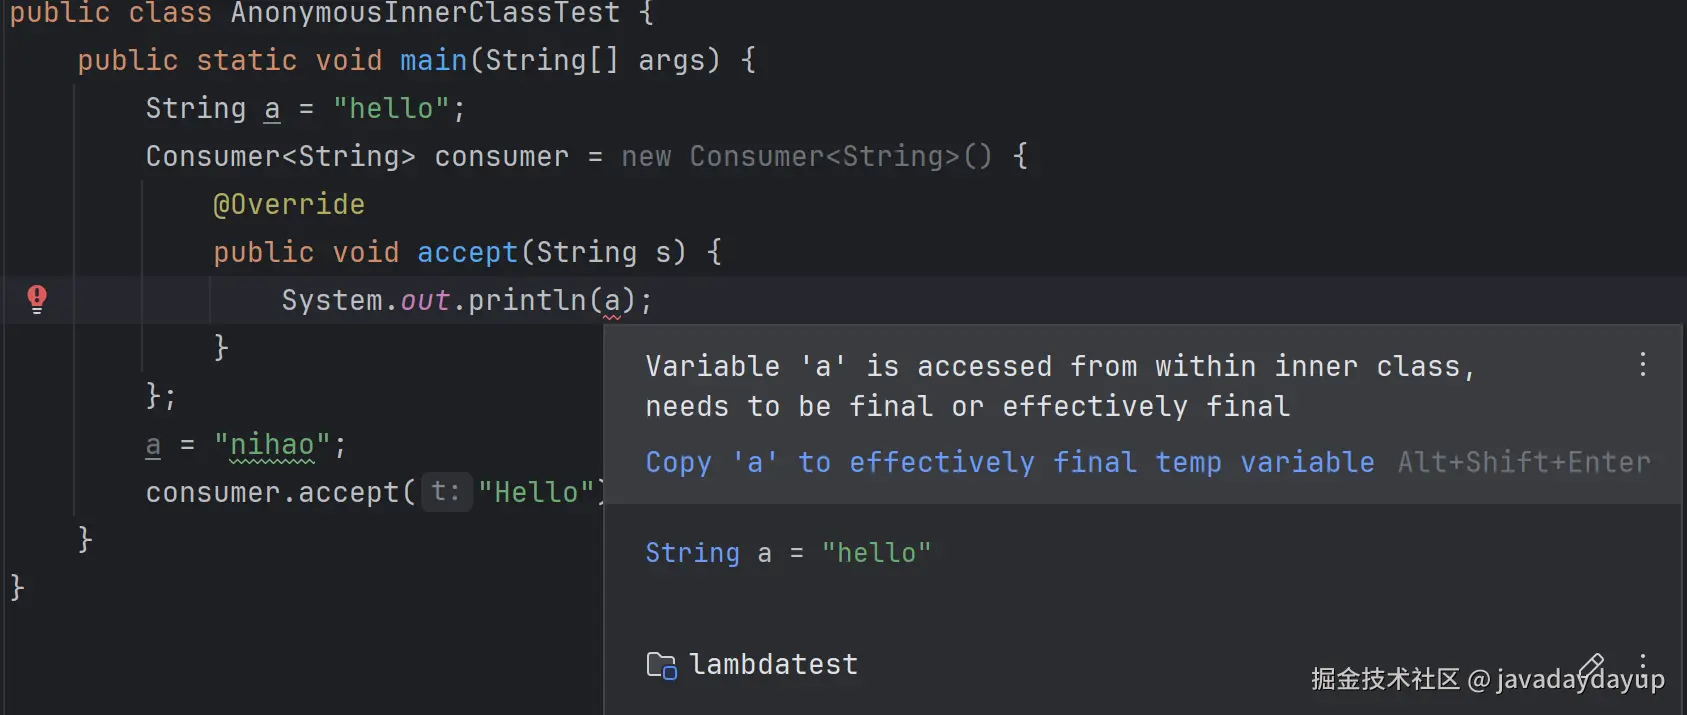The width and height of the screenshot is (1687, 715).
Task: Click the @Override annotation
Action: coord(288,204)
